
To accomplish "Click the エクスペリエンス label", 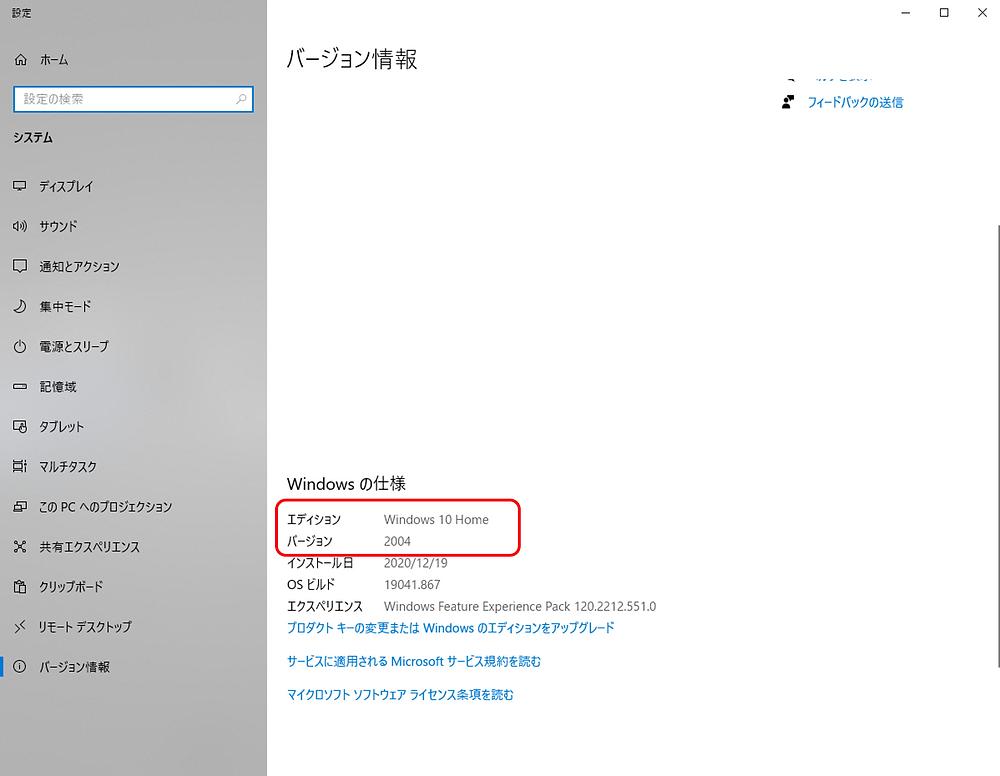I will point(325,606).
